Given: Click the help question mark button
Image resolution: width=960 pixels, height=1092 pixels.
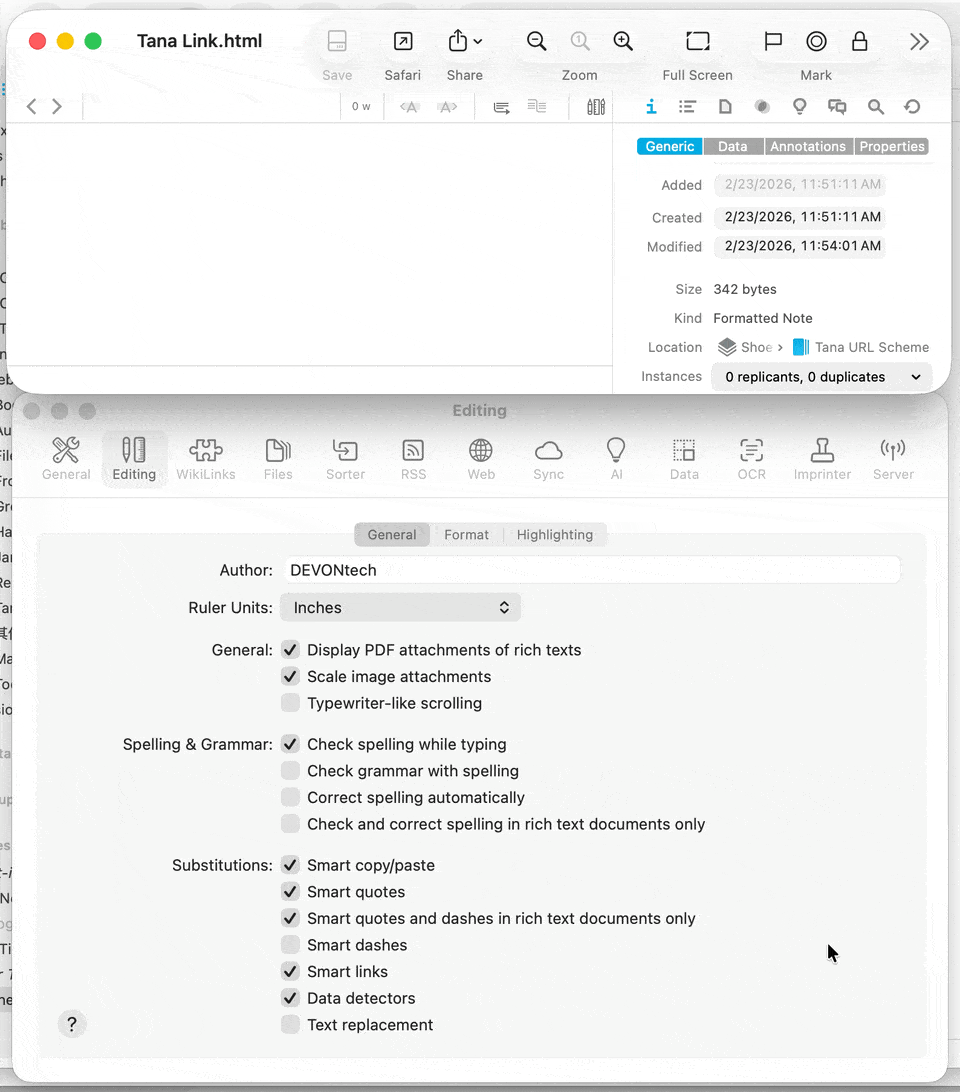Looking at the screenshot, I should tap(71, 1024).
